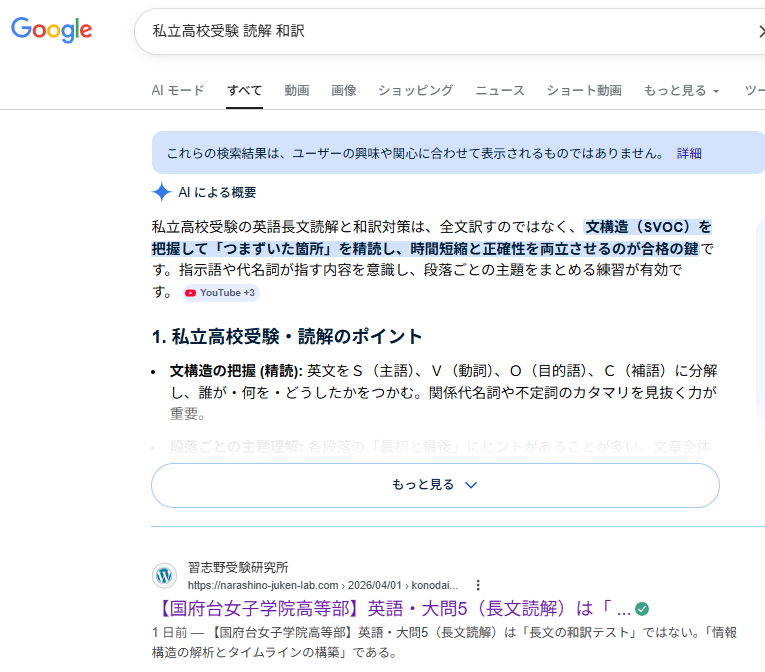Open the ショート動画 tab
The height and width of the screenshot is (672, 765).
[584, 90]
